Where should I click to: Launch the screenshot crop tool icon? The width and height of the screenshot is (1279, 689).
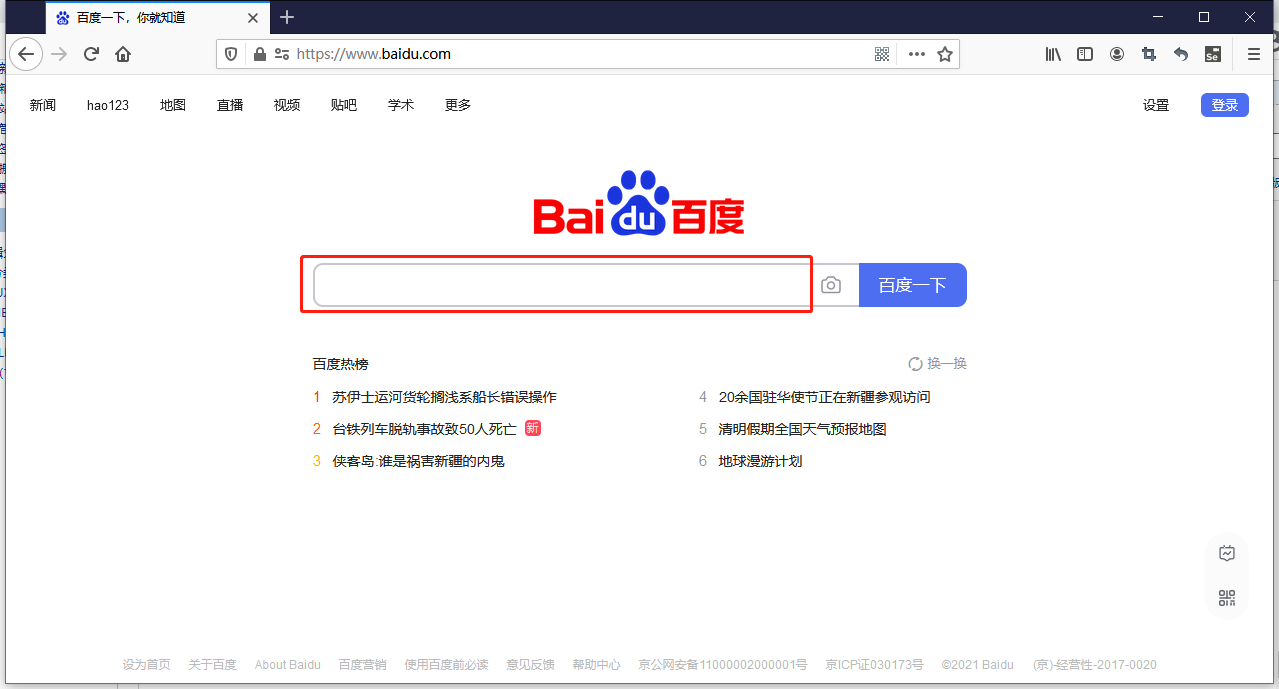[1149, 54]
